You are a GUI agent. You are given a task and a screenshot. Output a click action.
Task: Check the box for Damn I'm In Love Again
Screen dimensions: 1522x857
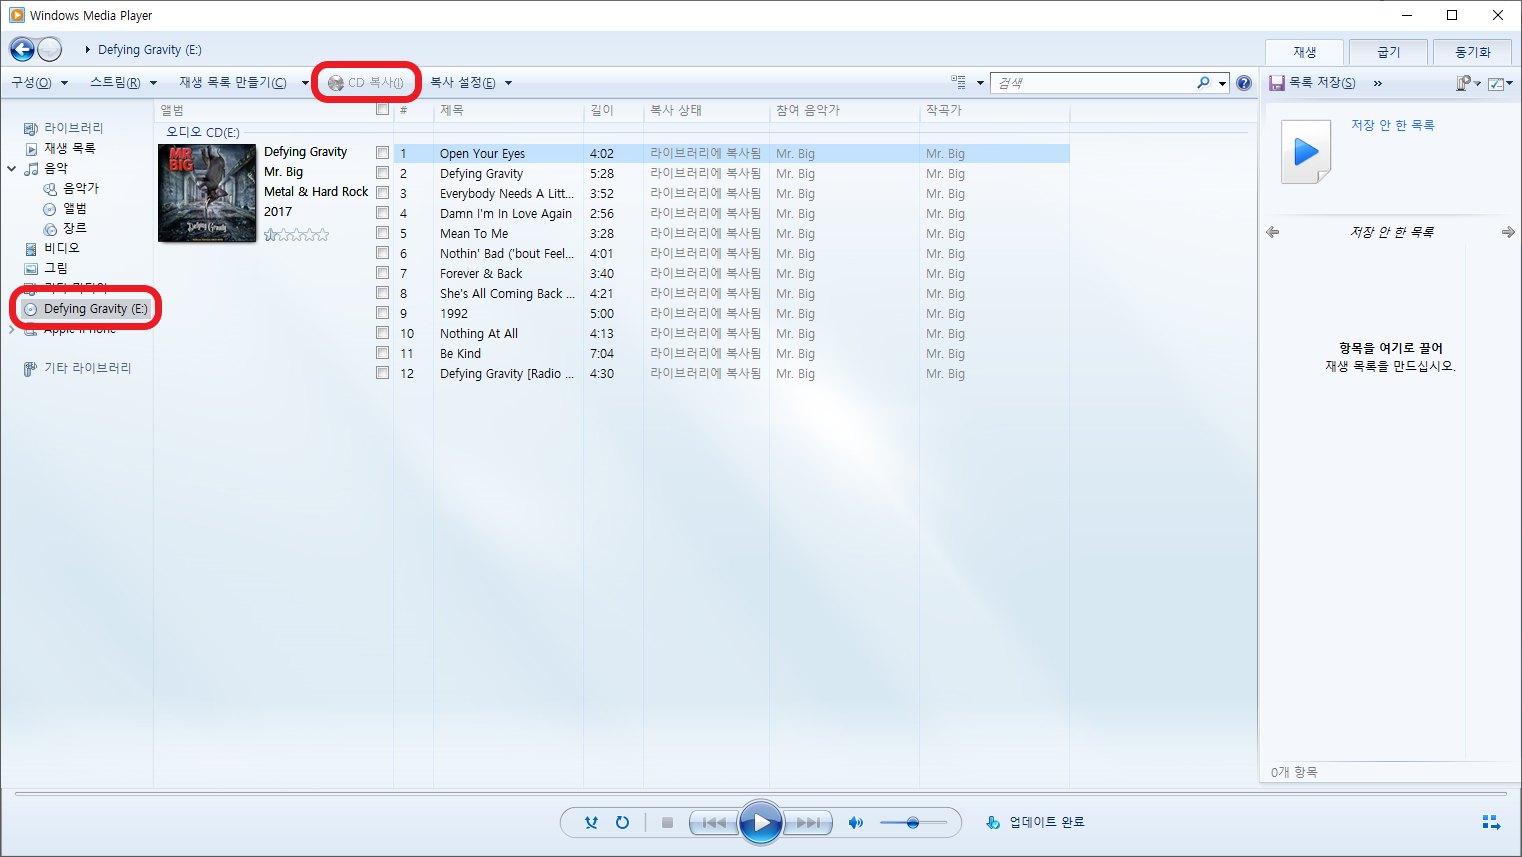pos(382,213)
